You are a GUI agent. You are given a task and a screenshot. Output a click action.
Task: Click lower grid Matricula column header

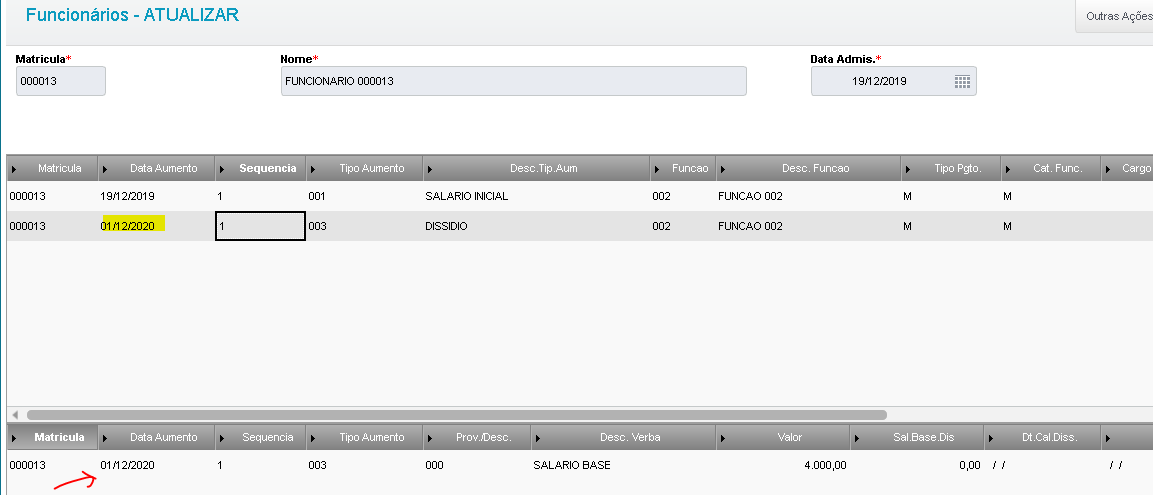point(52,437)
